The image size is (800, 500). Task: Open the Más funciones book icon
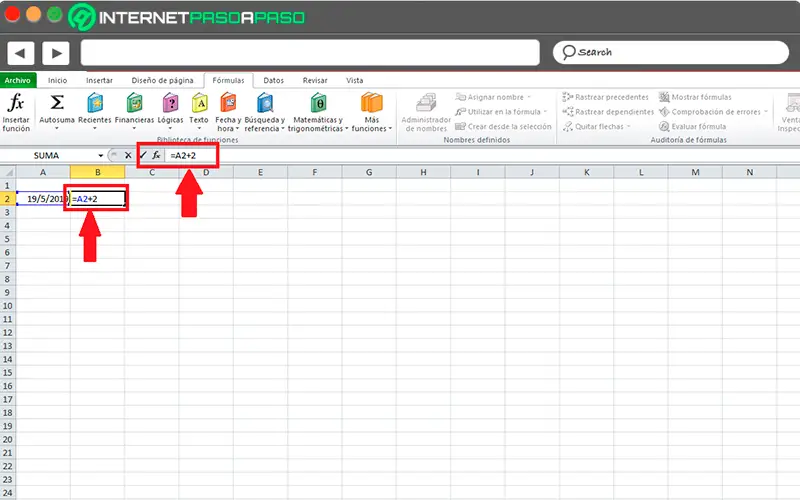[x=371, y=103]
